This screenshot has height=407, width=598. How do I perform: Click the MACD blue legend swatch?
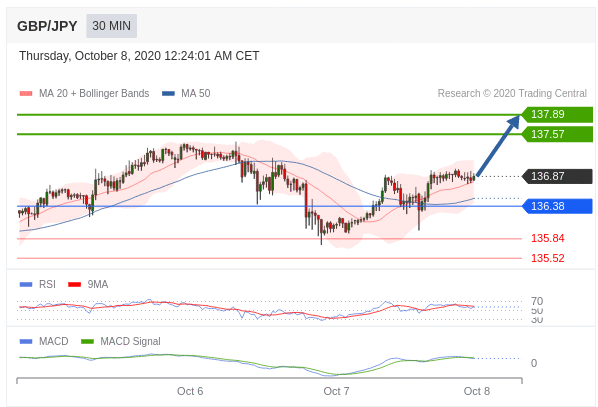[x=26, y=341]
